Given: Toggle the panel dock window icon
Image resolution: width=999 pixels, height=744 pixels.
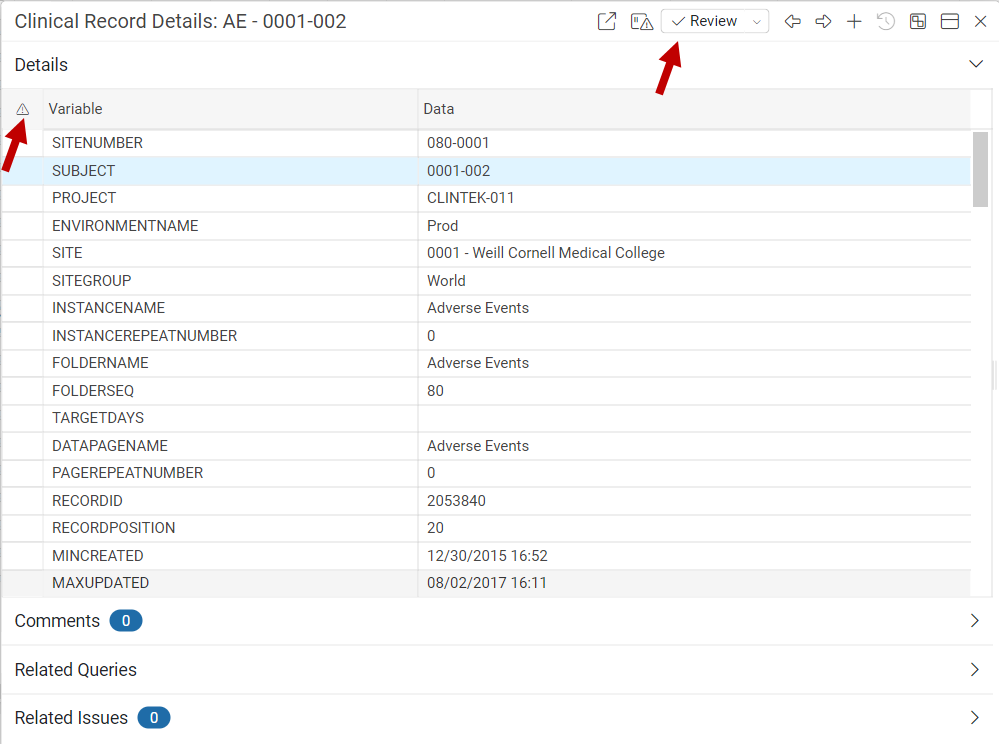Looking at the screenshot, I should point(949,22).
